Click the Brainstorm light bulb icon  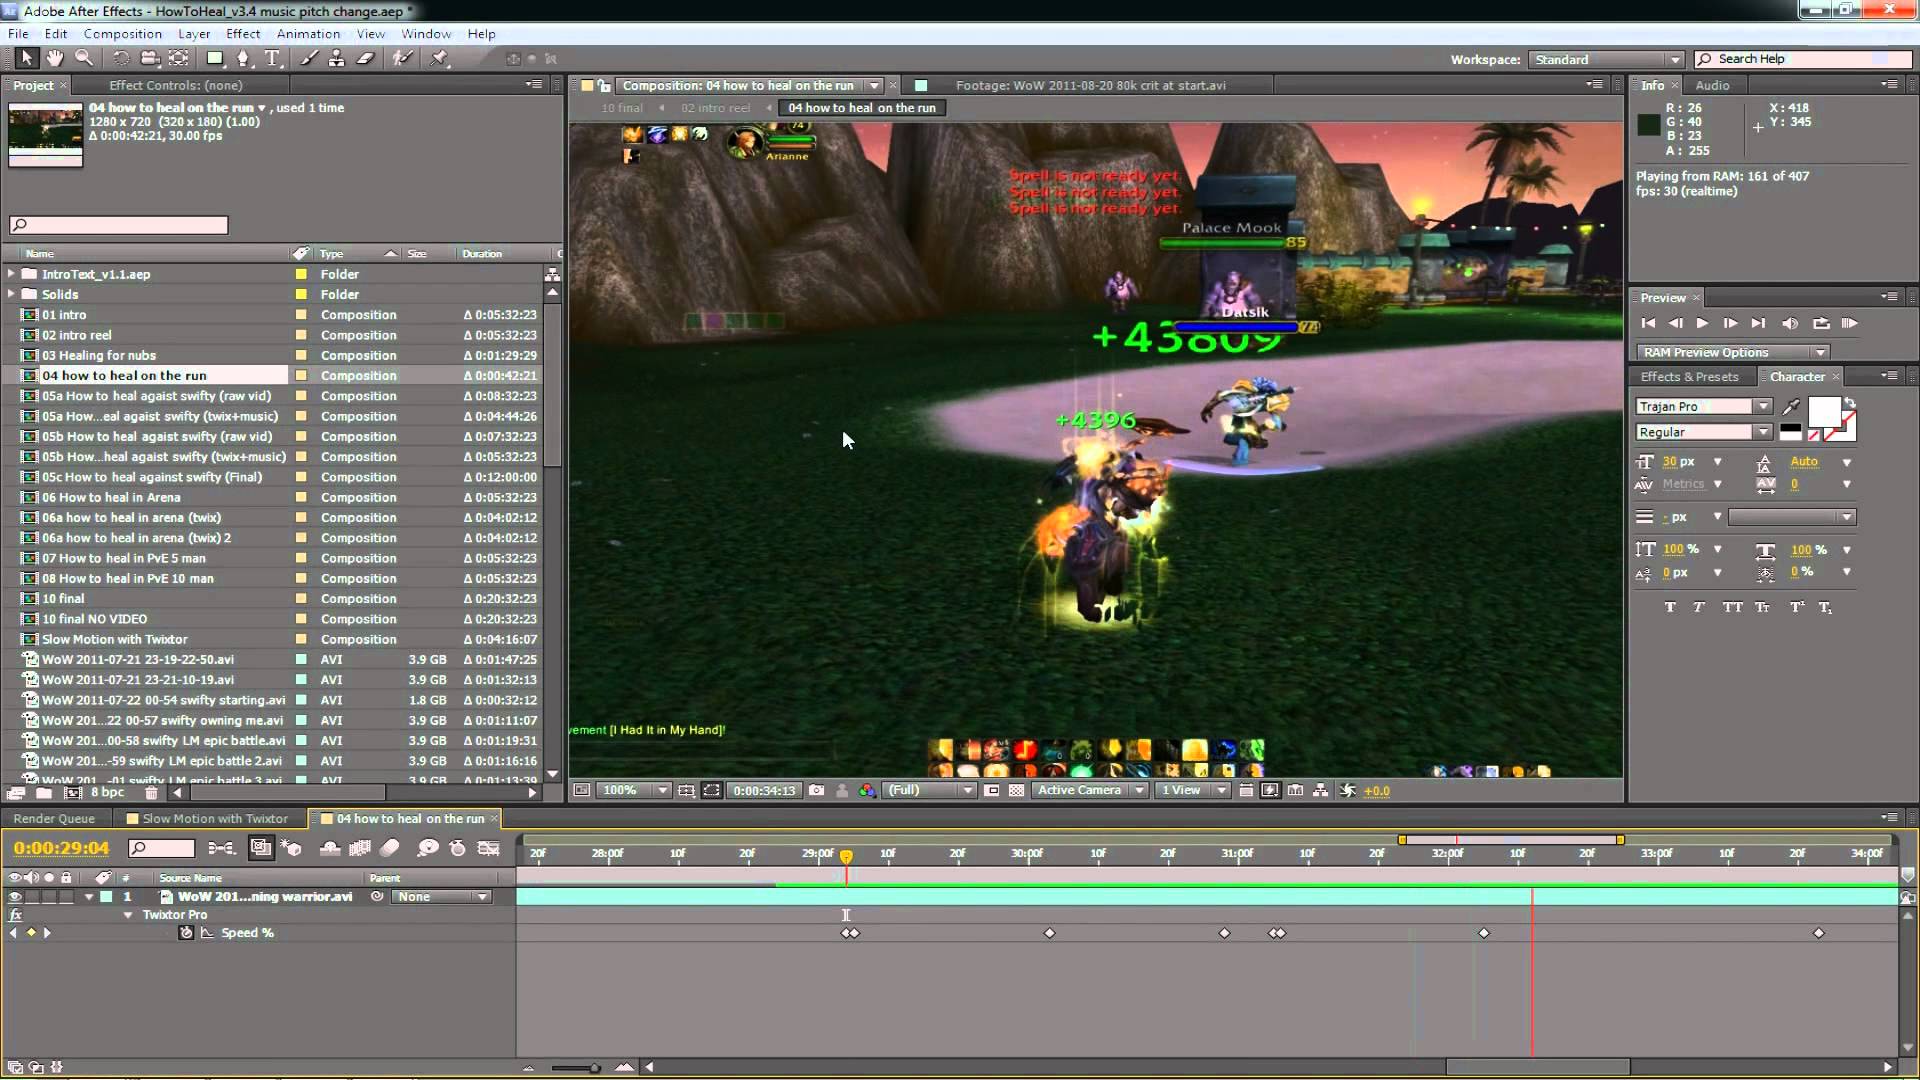(x=428, y=848)
